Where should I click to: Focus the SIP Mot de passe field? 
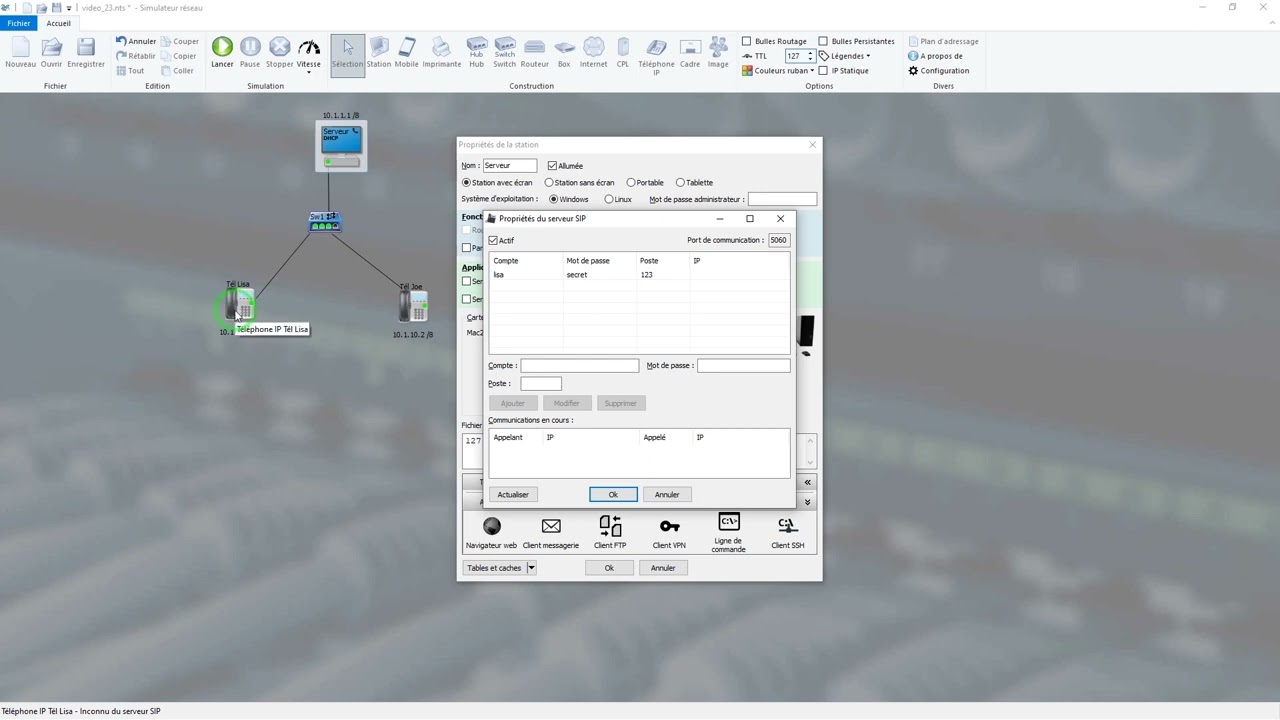[x=743, y=365]
